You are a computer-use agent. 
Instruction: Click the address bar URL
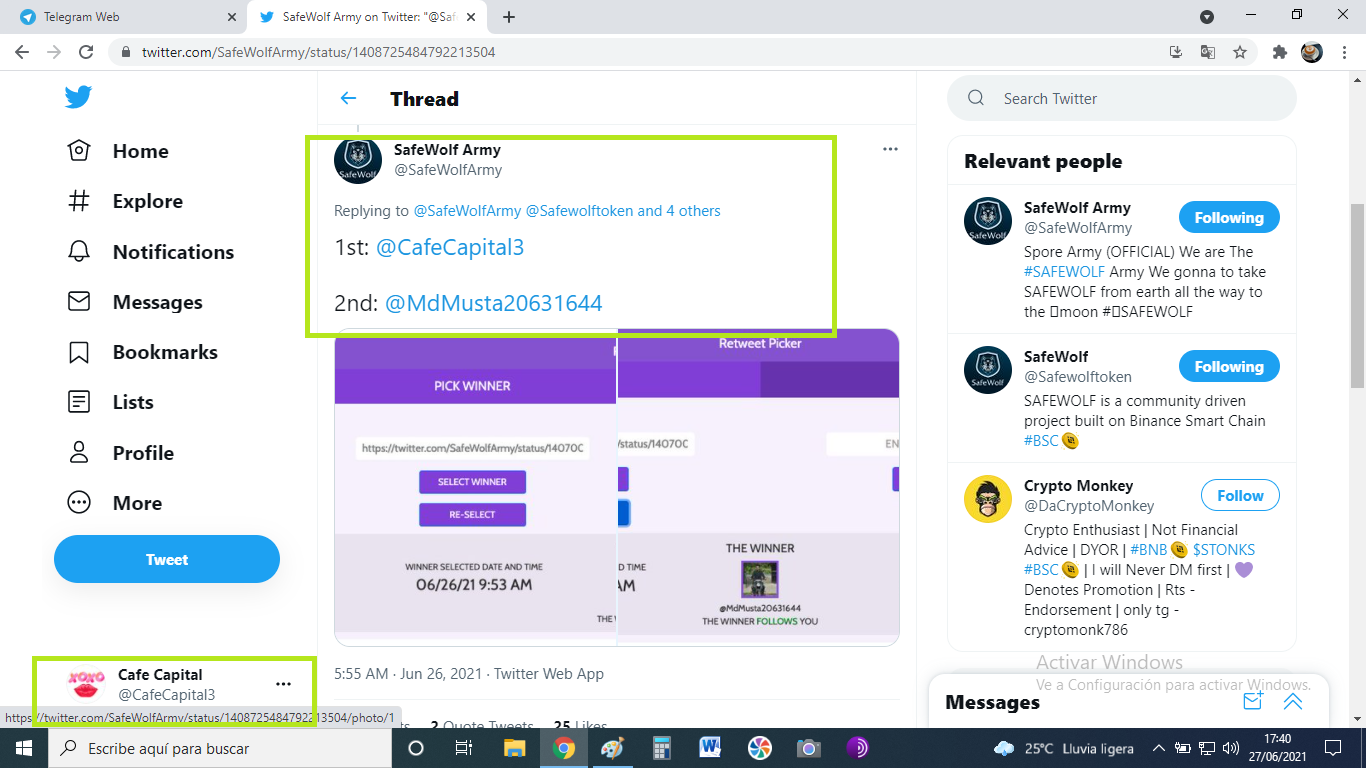pos(318,52)
